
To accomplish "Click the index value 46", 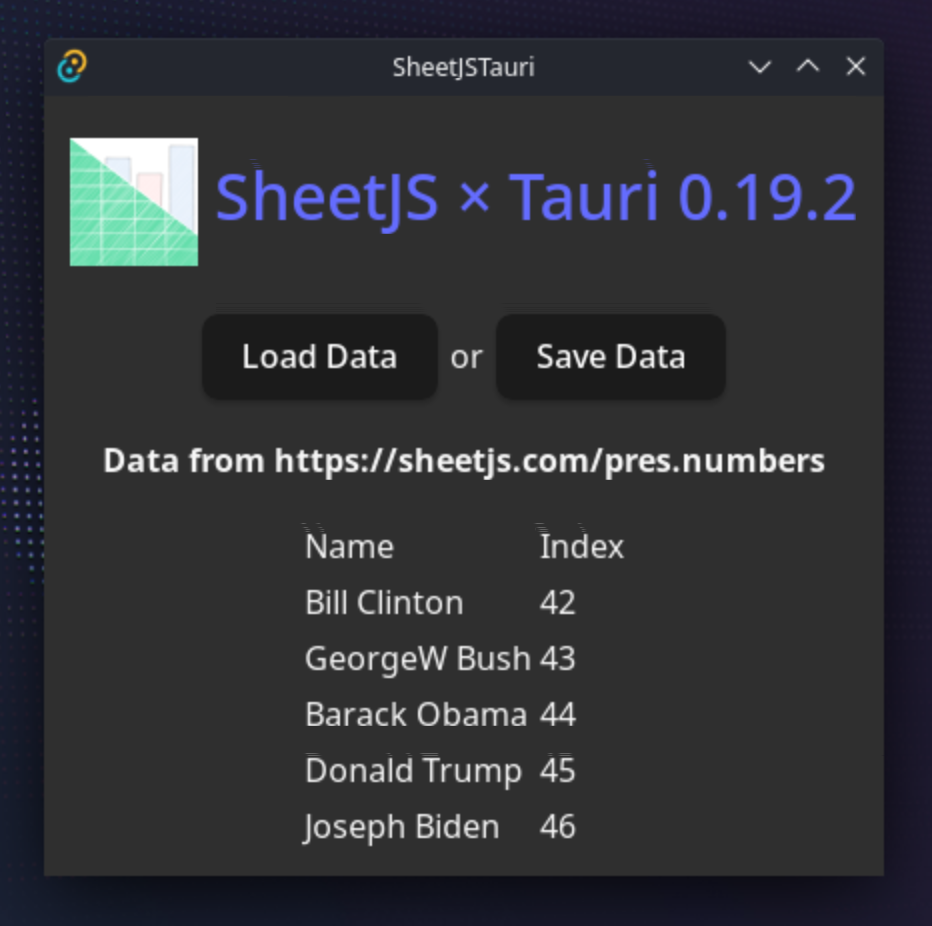I will tap(557, 827).
